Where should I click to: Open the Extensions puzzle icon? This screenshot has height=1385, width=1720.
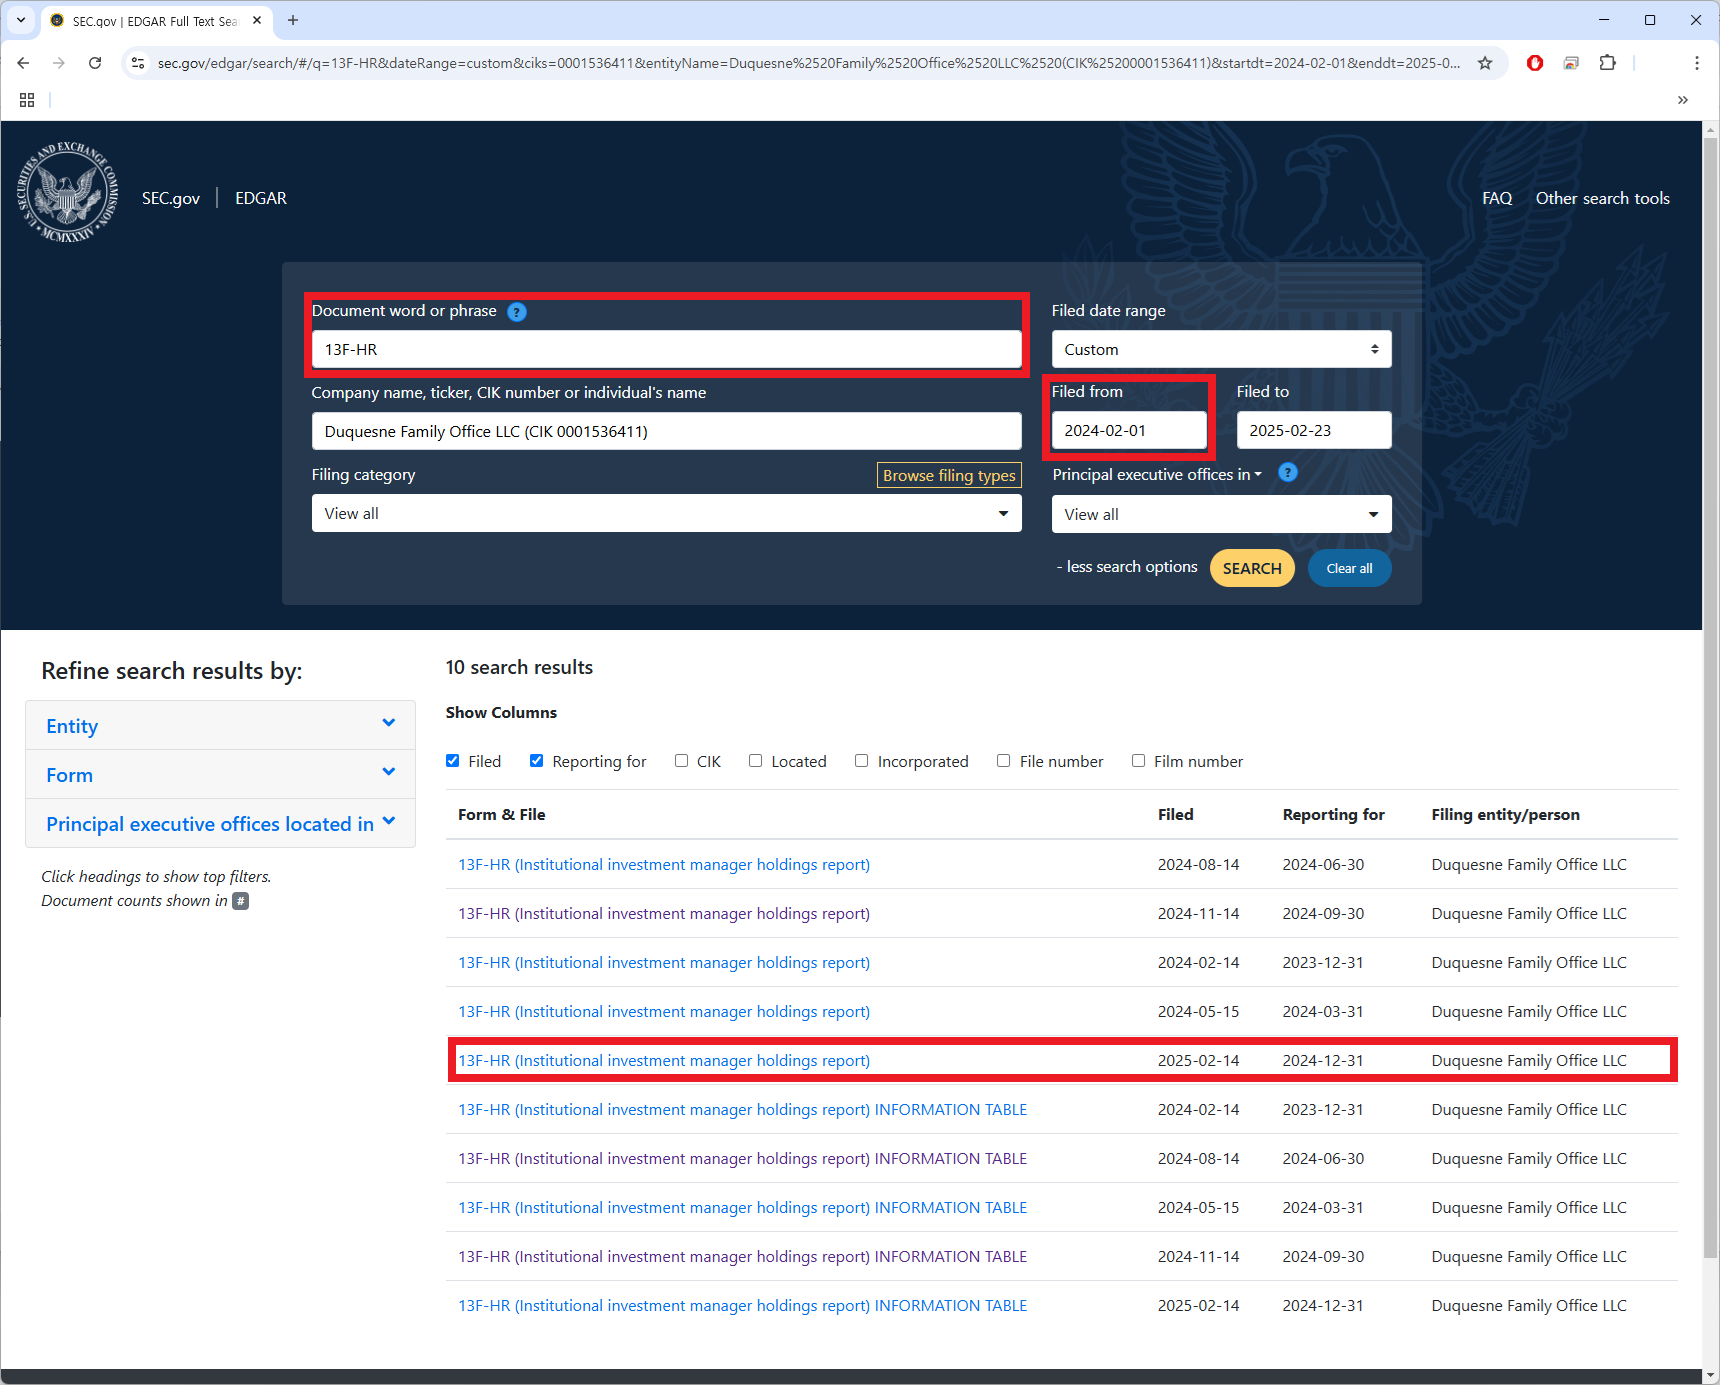[x=1607, y=63]
